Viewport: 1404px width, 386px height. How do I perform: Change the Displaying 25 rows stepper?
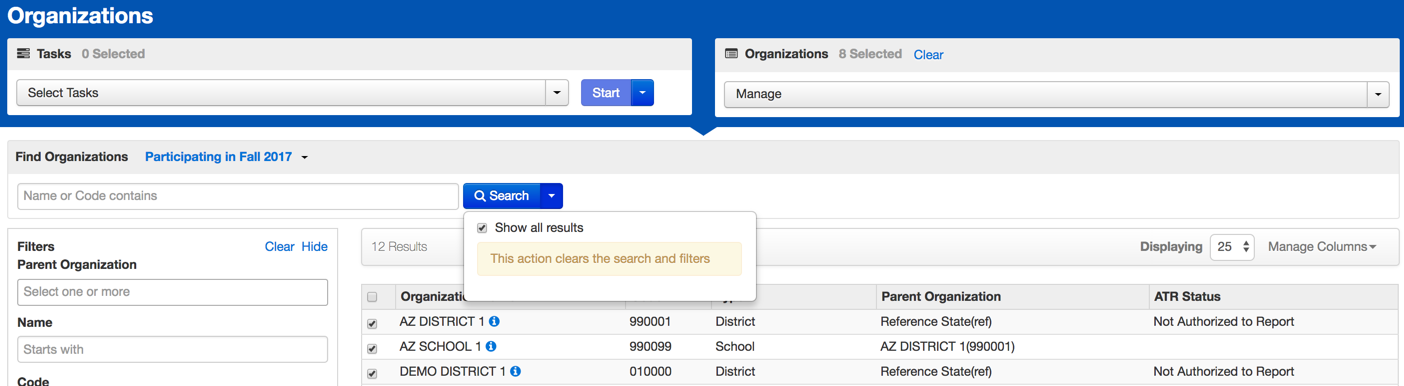pos(1232,247)
